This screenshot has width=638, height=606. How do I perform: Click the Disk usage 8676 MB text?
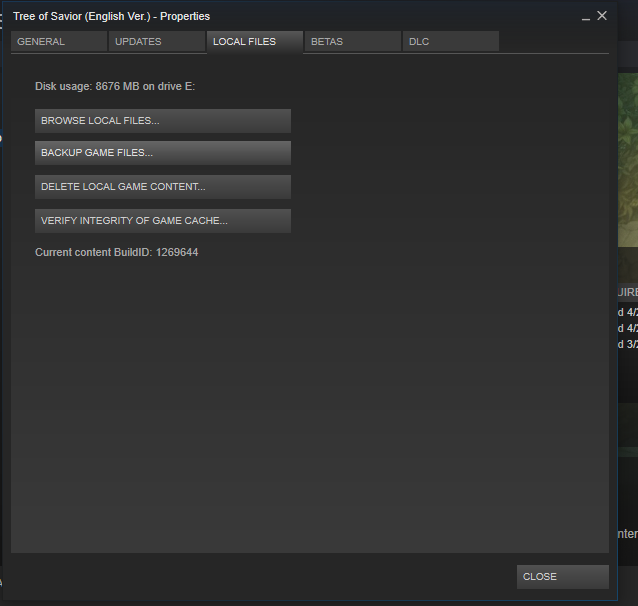(x=90, y=87)
